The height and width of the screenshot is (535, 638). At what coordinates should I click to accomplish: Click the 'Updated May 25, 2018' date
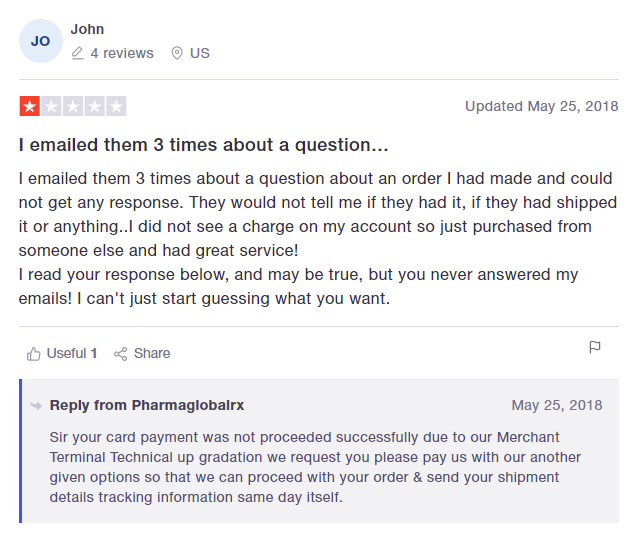click(541, 106)
